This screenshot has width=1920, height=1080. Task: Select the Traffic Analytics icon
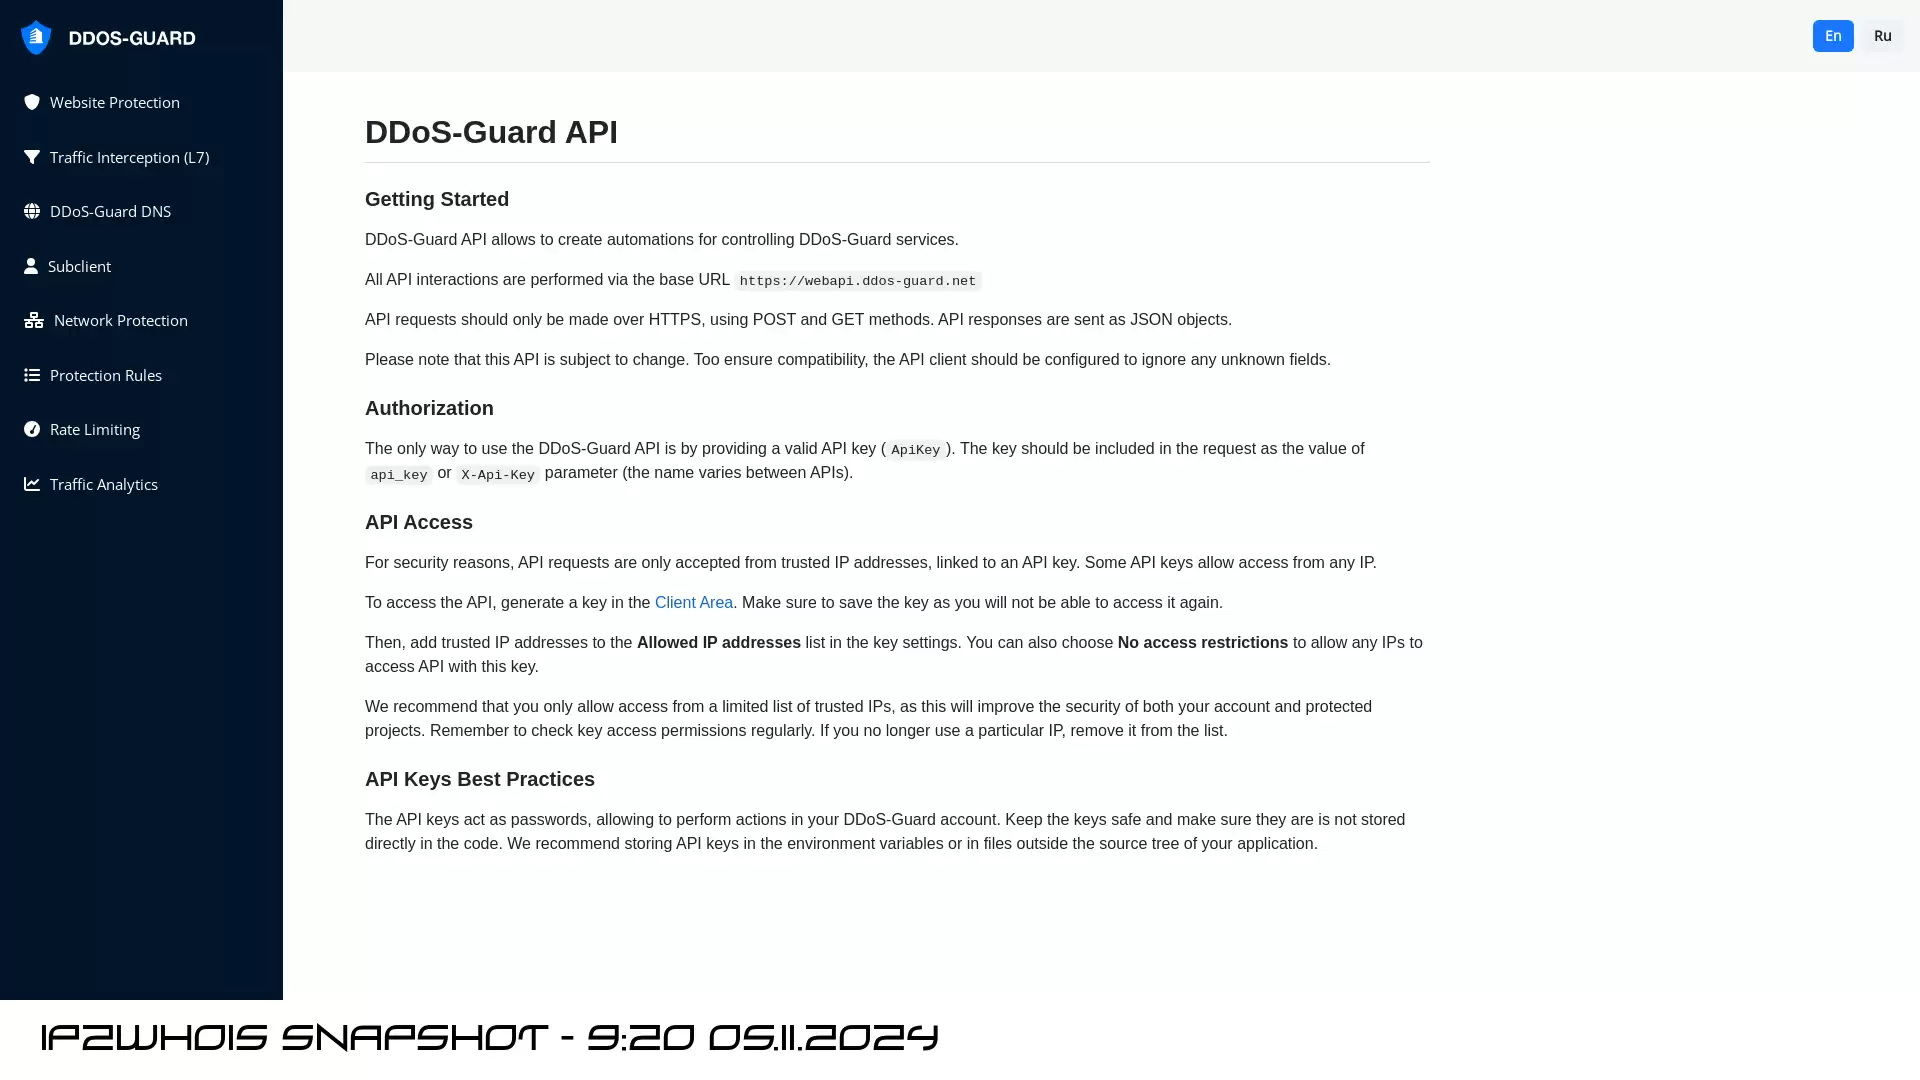(32, 484)
